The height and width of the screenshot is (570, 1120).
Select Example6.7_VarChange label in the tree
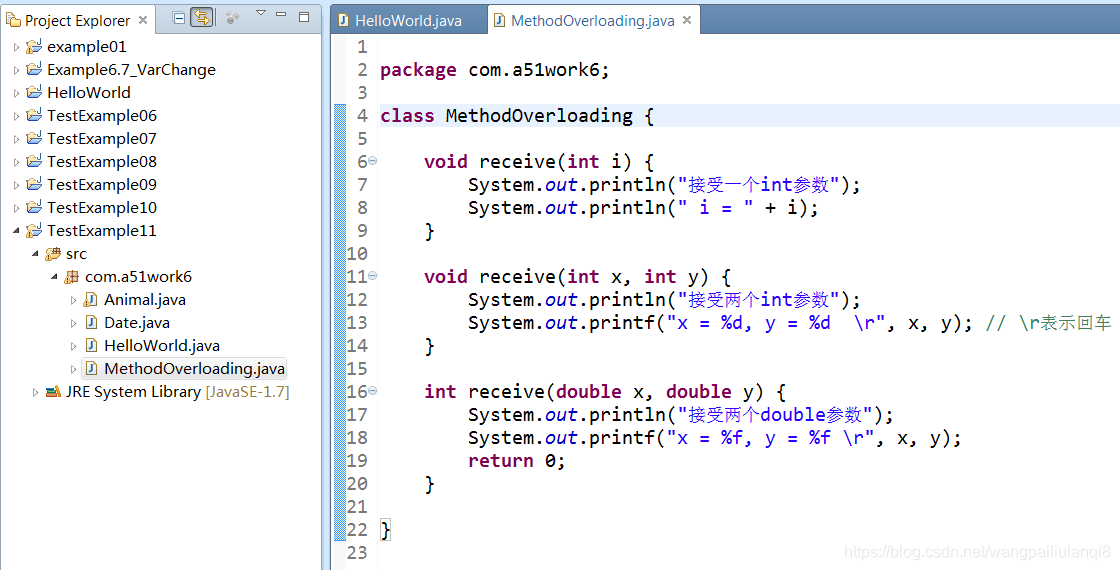pyautogui.click(x=131, y=70)
